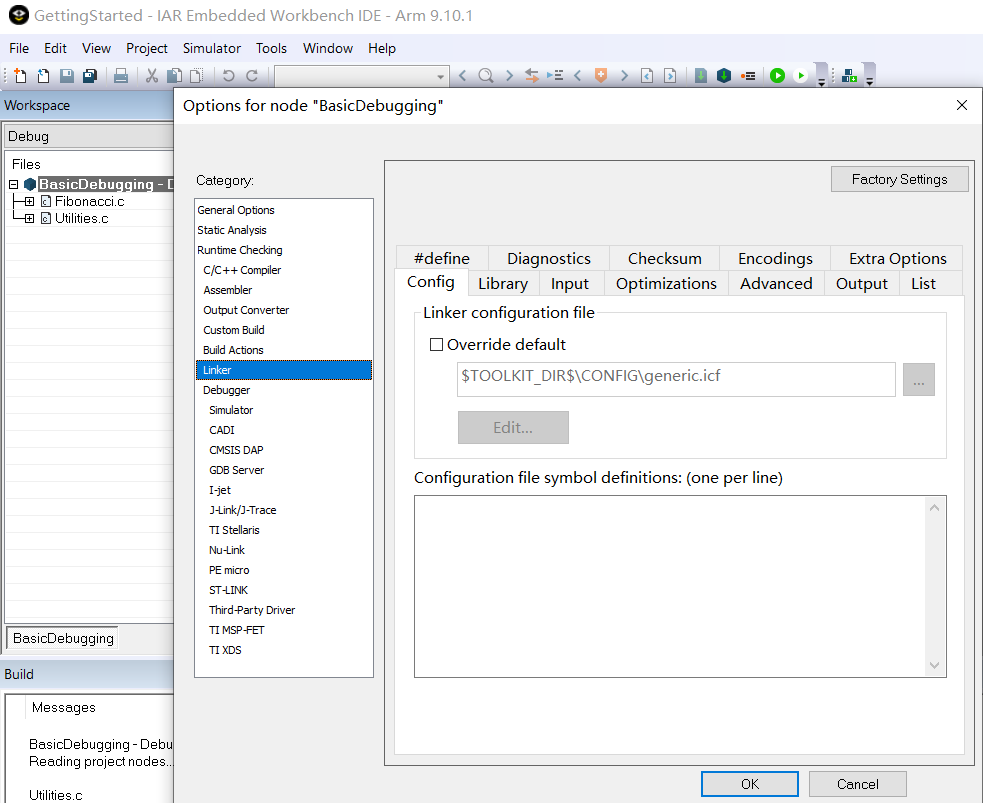
Task: Click the browse ... button for linker file
Action: coord(918,379)
